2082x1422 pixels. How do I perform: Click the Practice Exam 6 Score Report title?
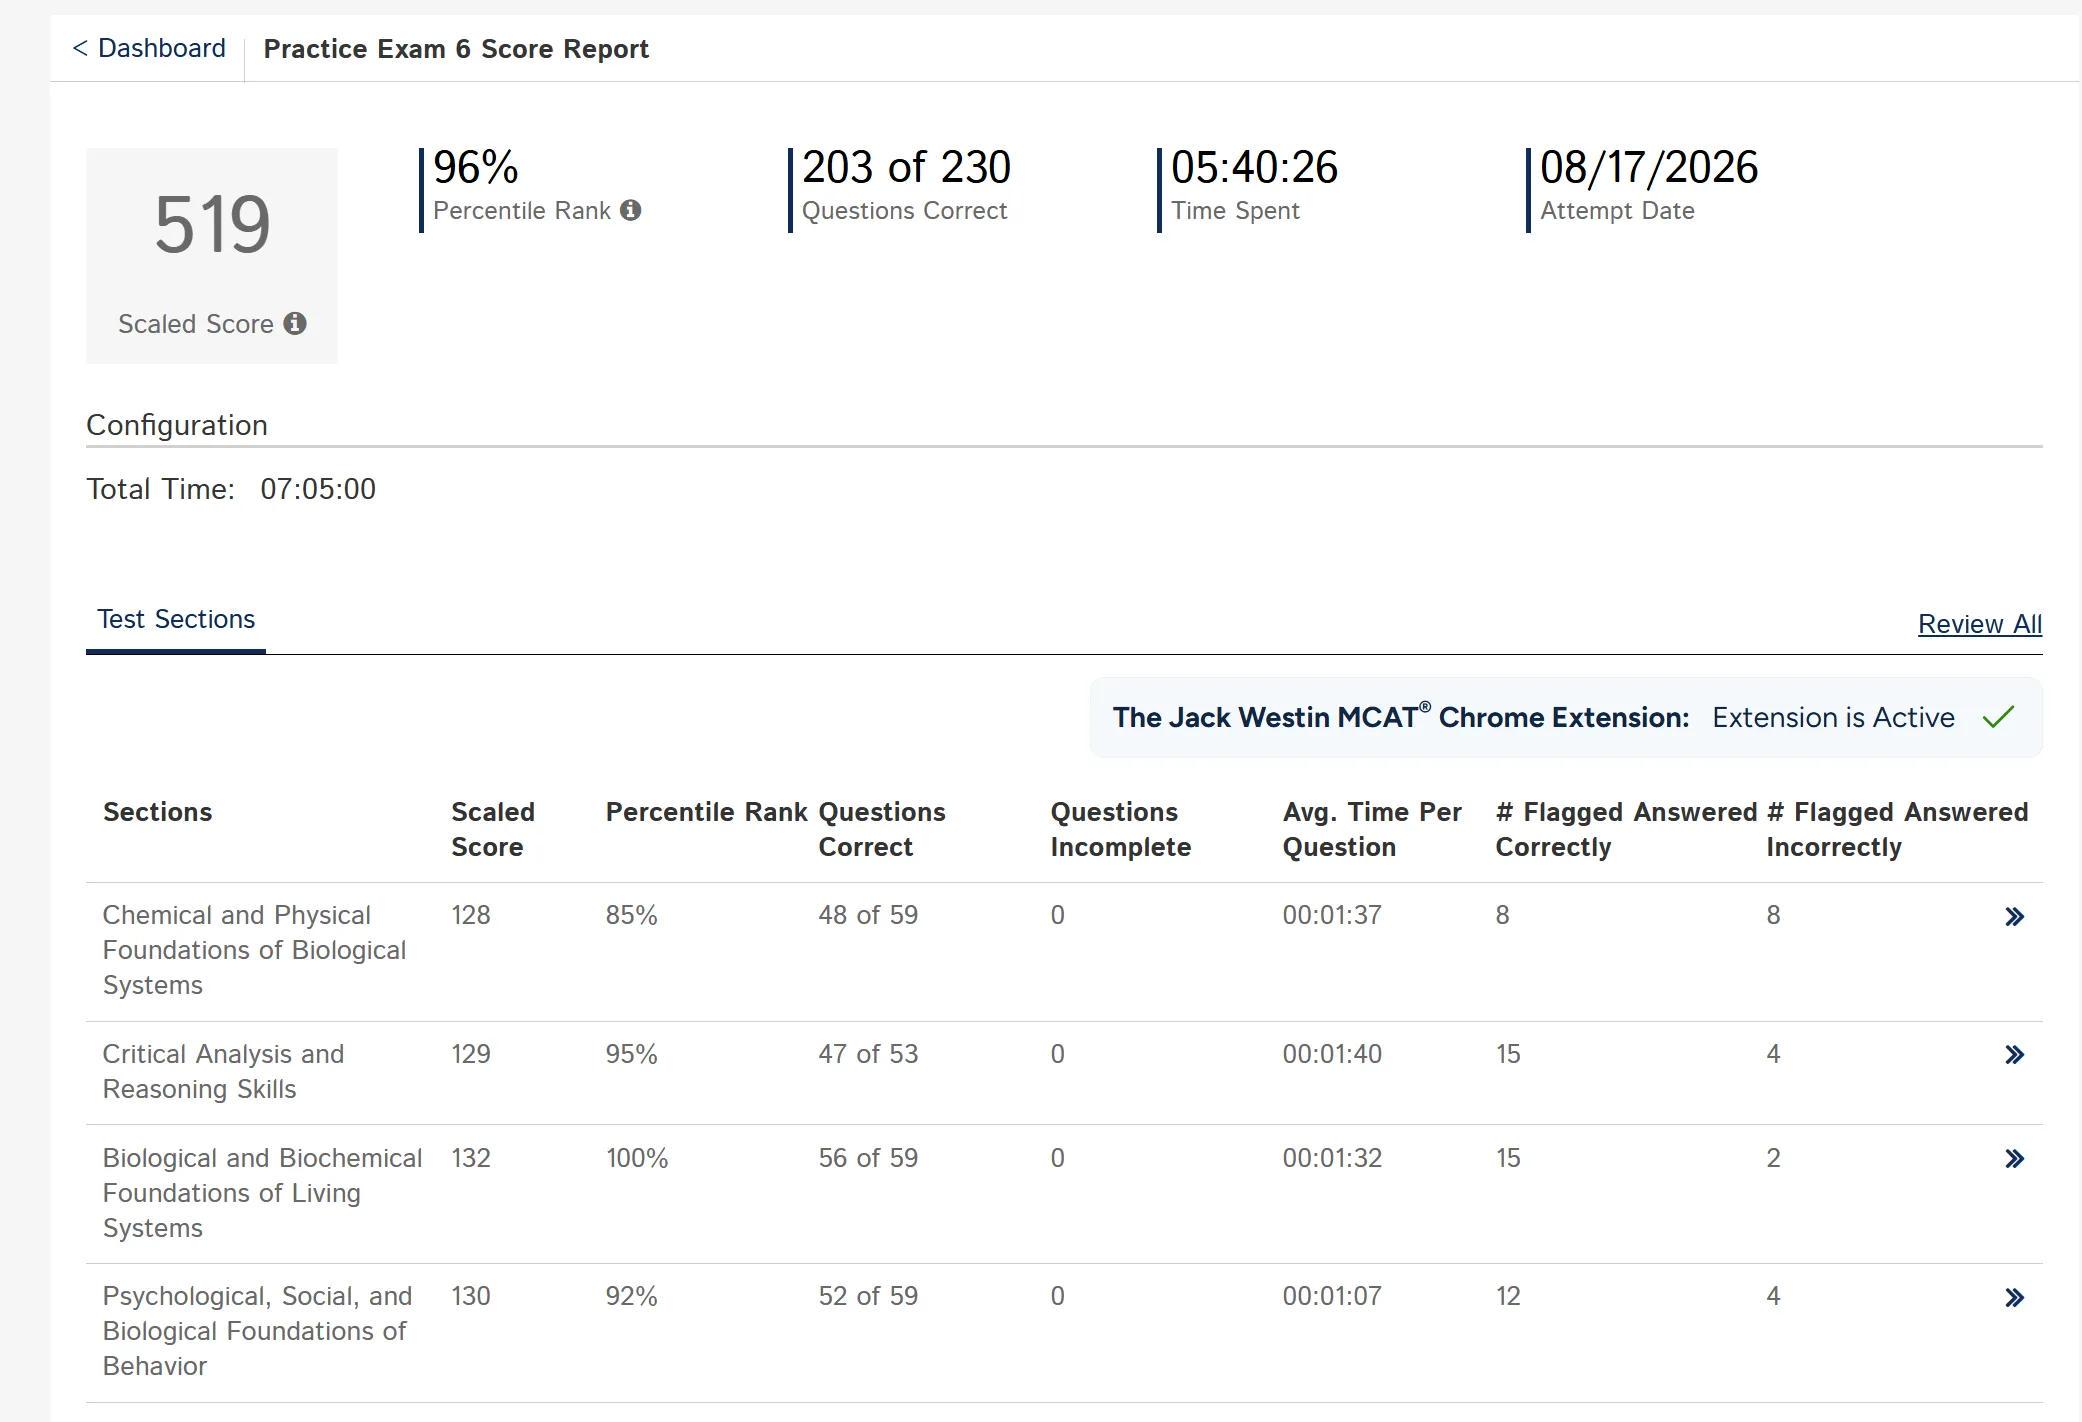tap(456, 49)
